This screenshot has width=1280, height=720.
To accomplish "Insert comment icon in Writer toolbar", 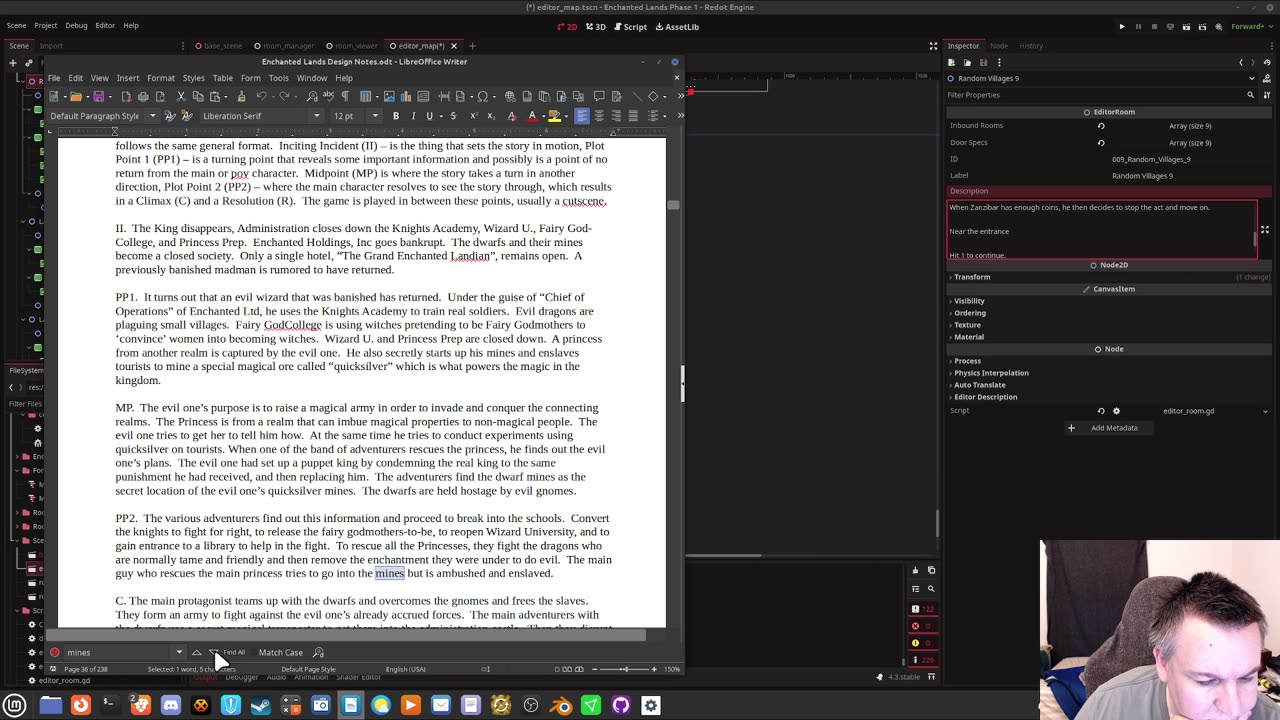I will 599,96.
